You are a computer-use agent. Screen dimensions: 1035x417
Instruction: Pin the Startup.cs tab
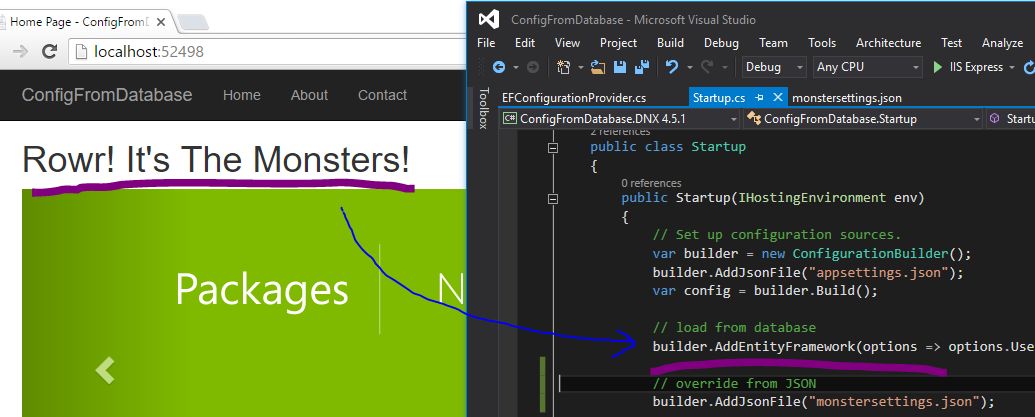click(x=759, y=98)
